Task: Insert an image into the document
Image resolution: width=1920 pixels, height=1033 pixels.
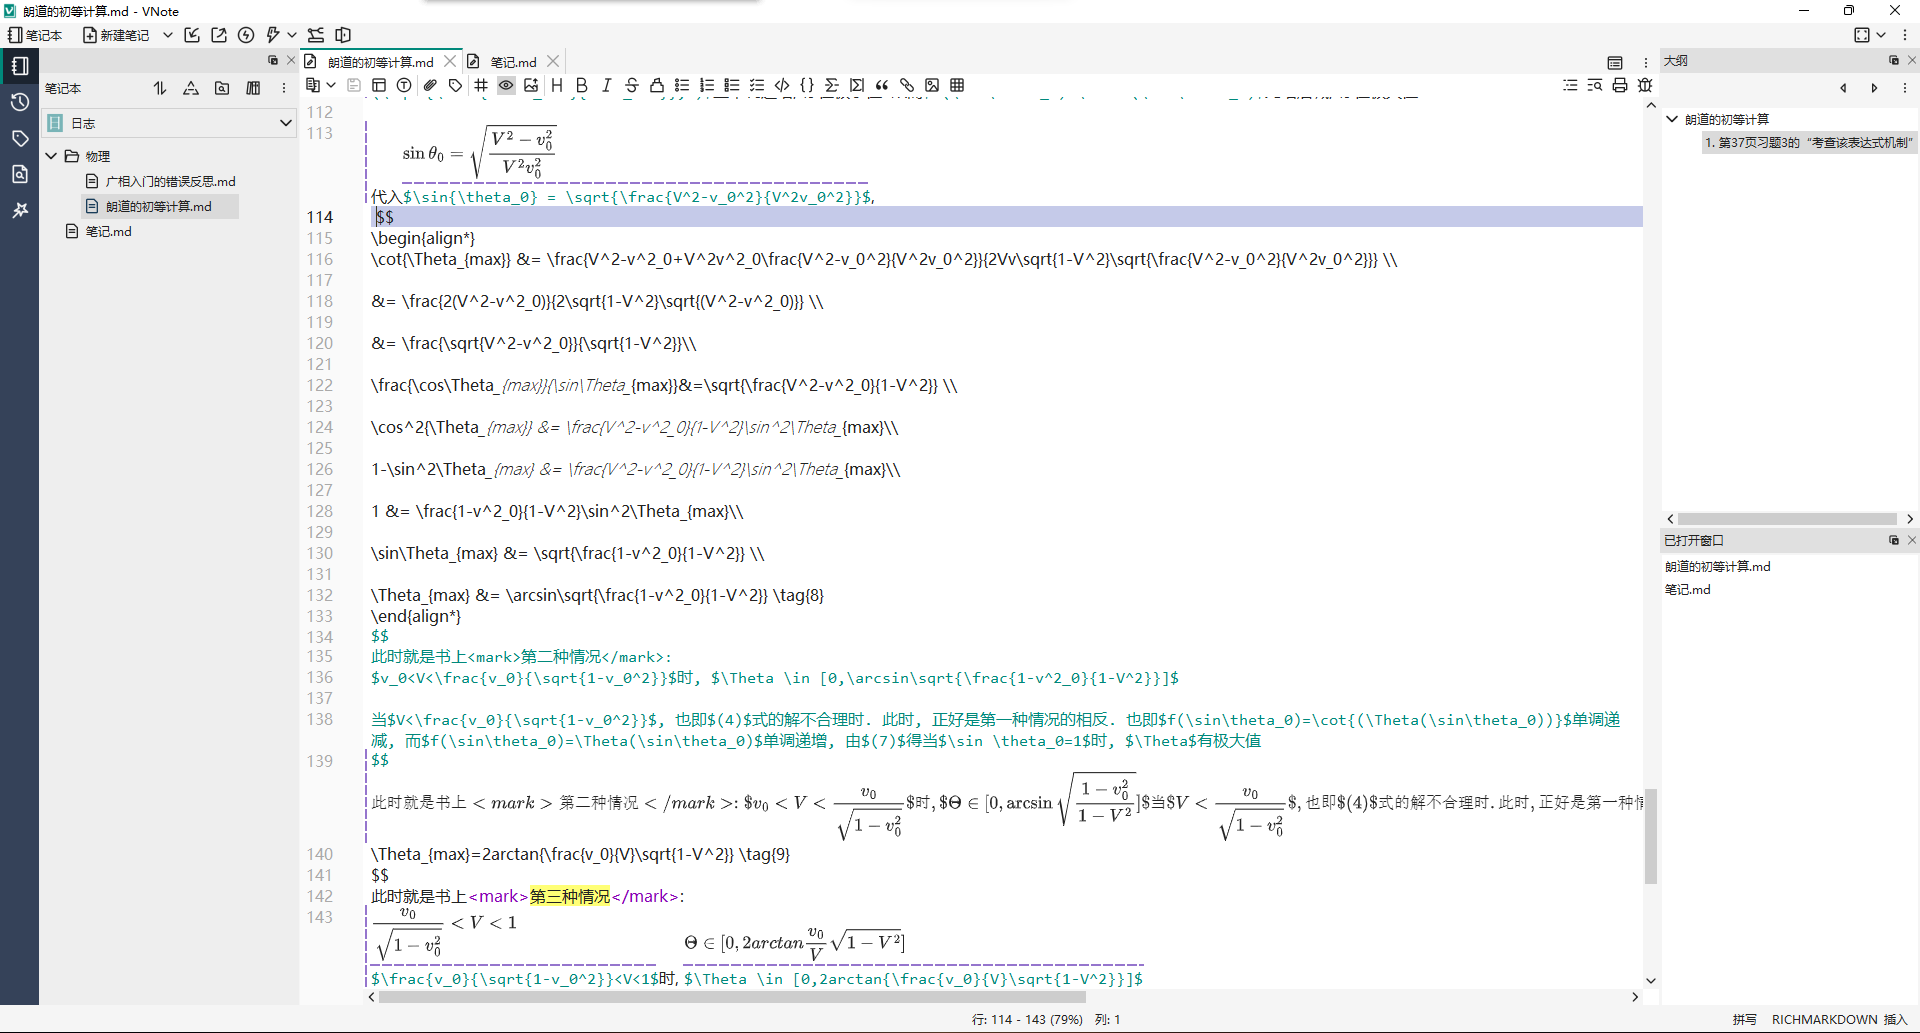Action: [932, 86]
